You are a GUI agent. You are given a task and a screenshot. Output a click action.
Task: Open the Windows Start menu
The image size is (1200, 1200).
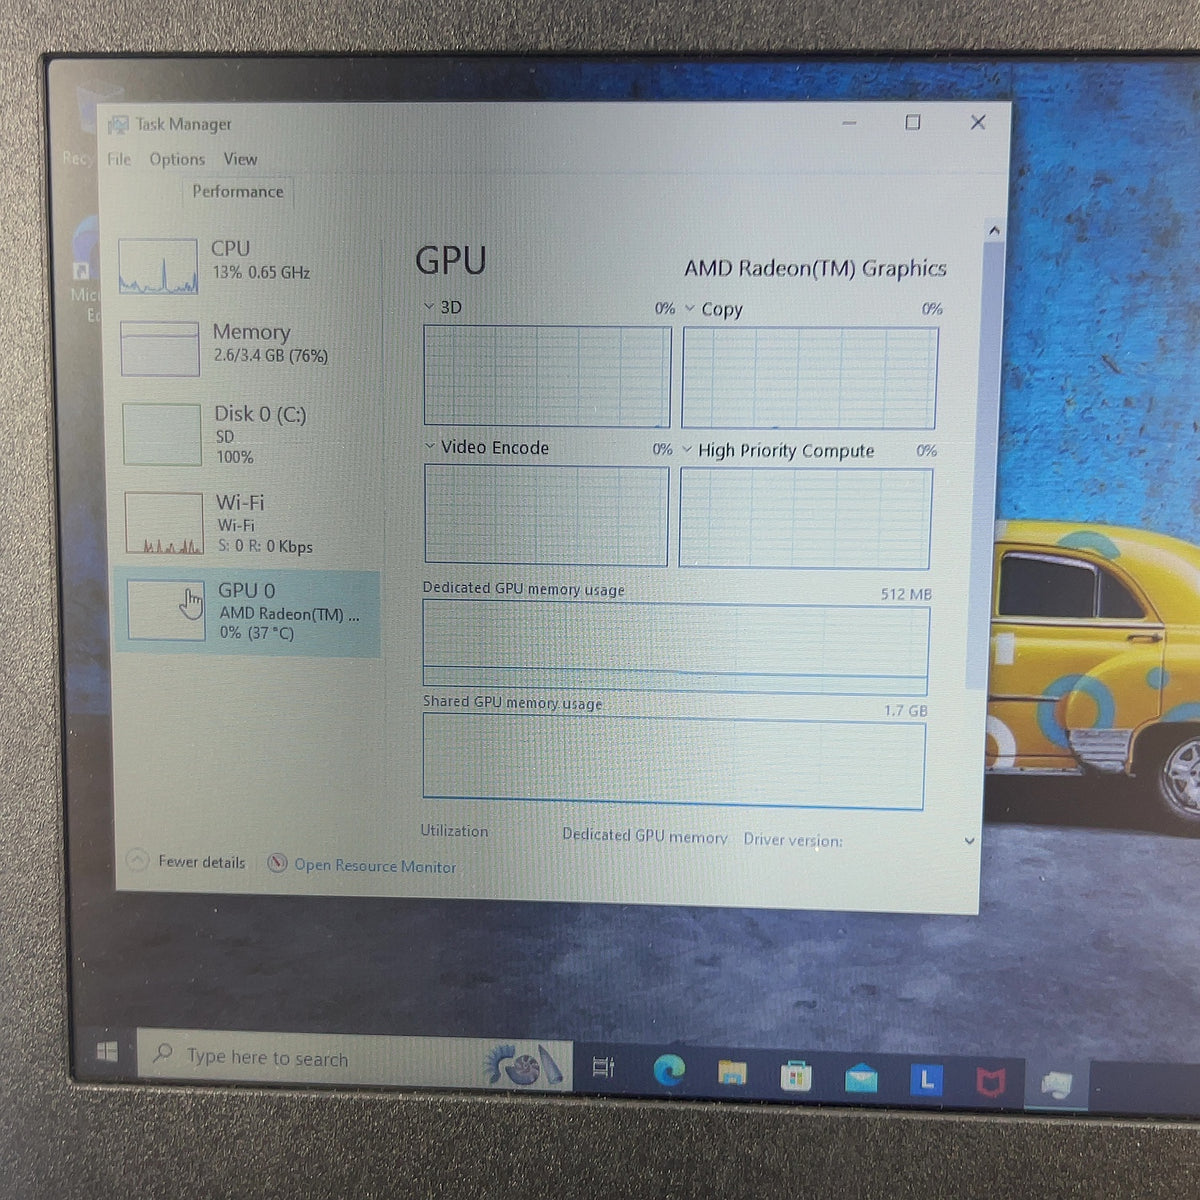107,1051
